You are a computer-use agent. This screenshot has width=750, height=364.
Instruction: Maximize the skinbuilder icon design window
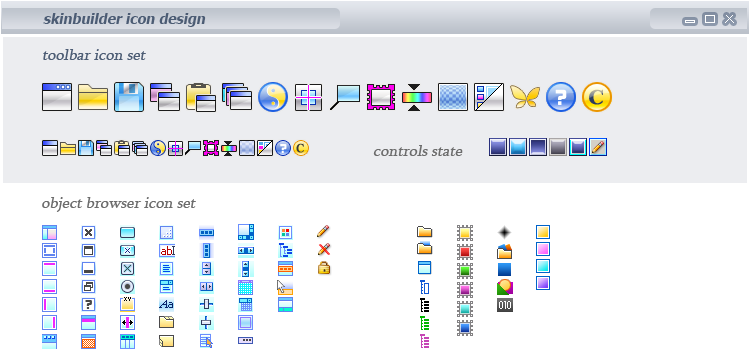coord(710,19)
